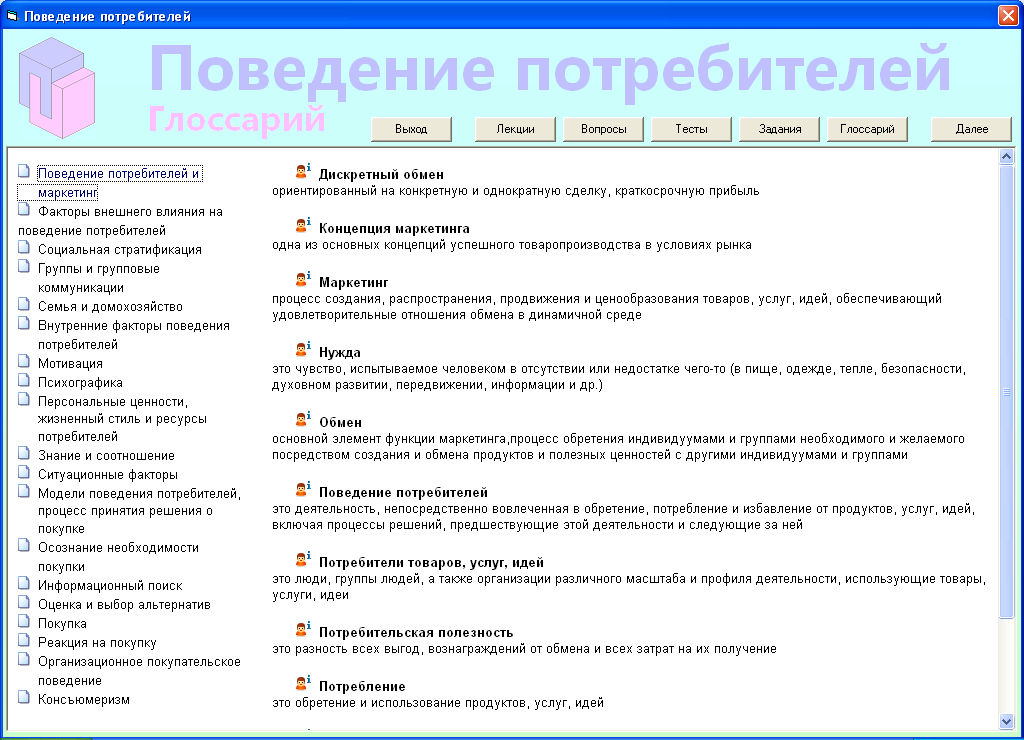Click the page icon beside 'Консъюмеризм'

pos(24,697)
